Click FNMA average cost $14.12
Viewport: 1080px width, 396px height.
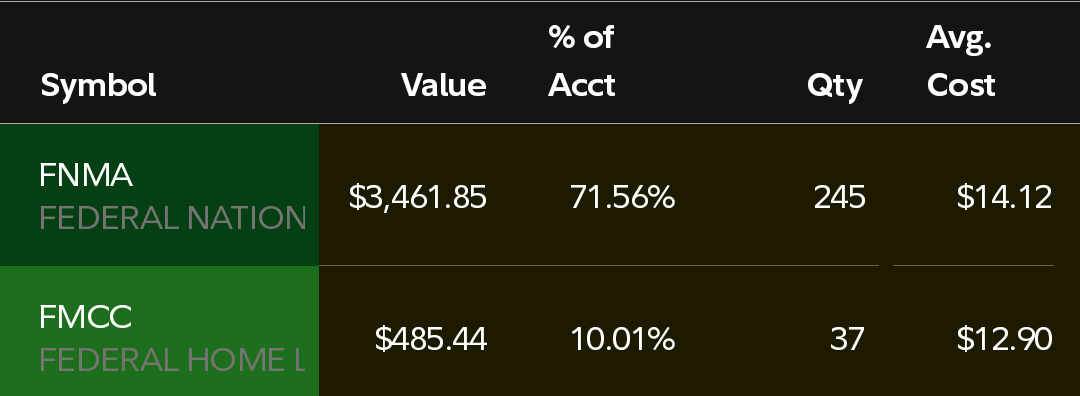pos(1004,198)
